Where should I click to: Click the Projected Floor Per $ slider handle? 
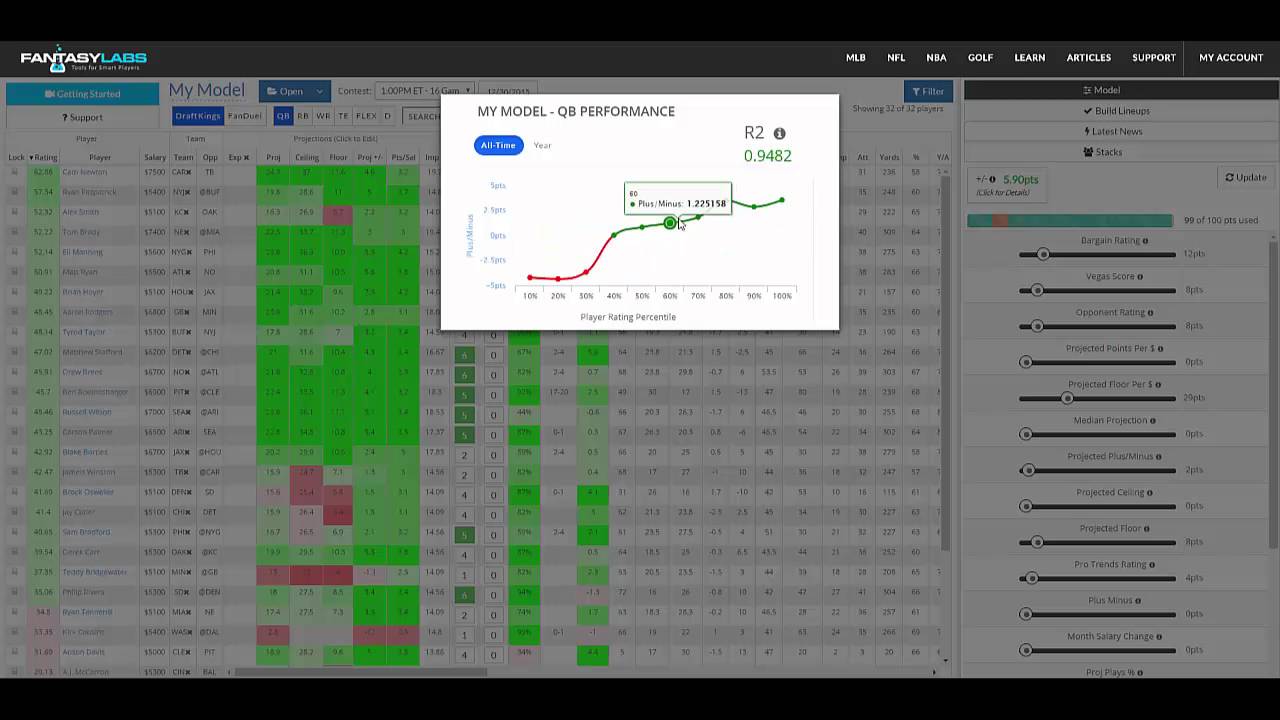(x=1067, y=399)
